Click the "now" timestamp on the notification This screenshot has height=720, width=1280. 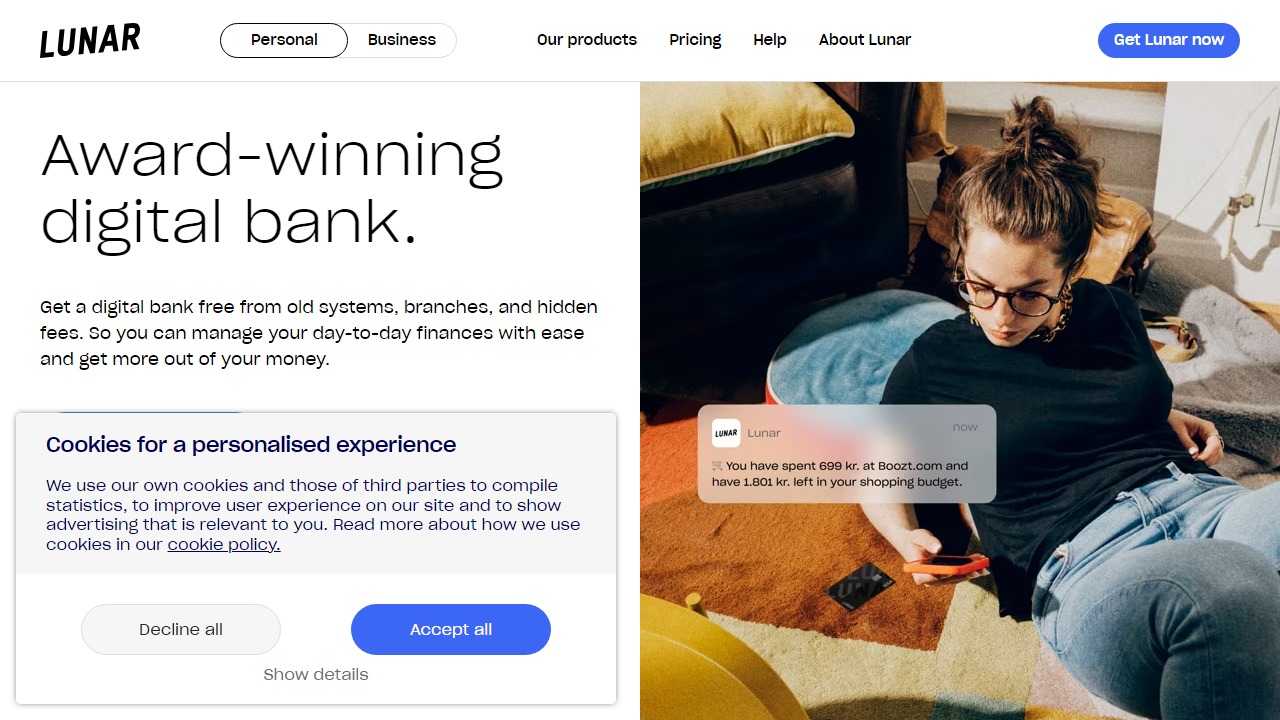point(965,427)
